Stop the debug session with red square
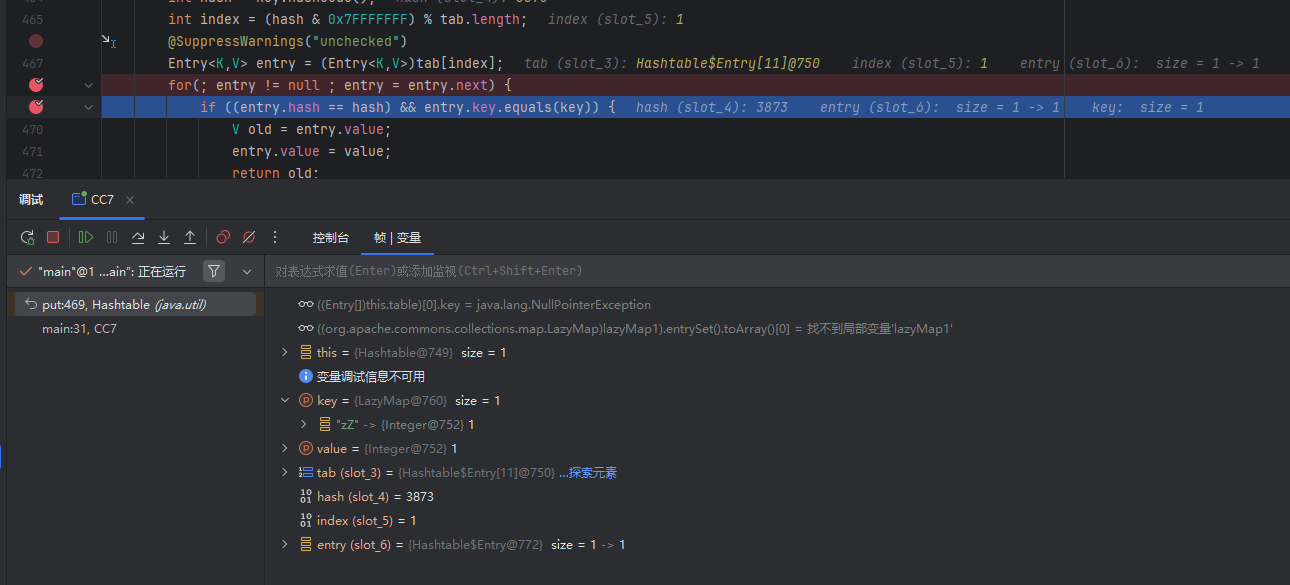1290x585 pixels. coord(53,237)
